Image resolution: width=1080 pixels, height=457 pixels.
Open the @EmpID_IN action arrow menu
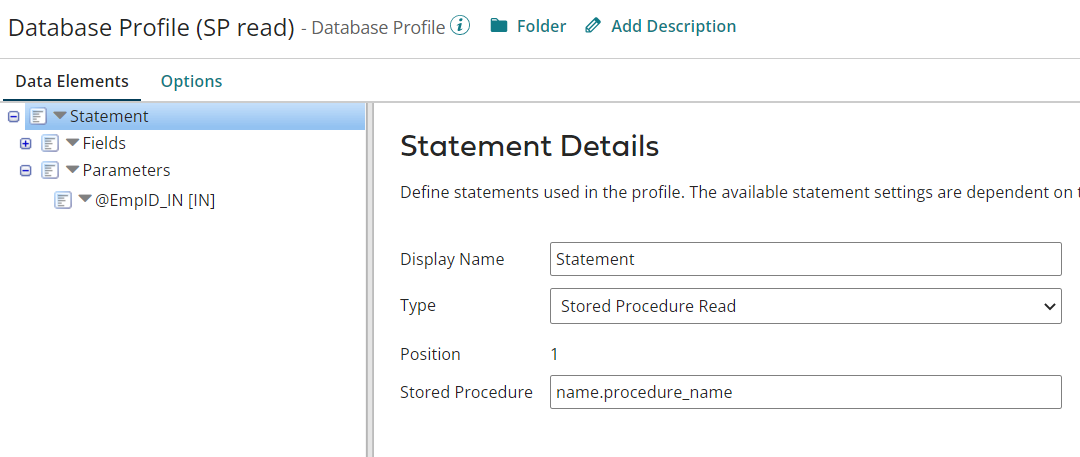pos(85,199)
